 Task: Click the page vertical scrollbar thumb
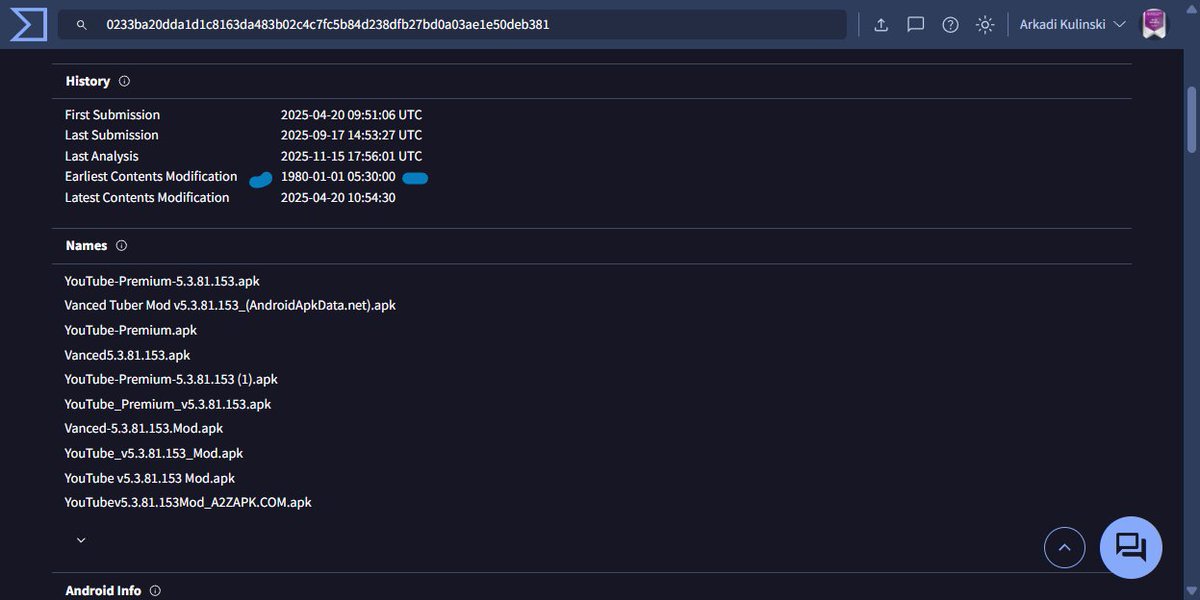coord(1191,120)
